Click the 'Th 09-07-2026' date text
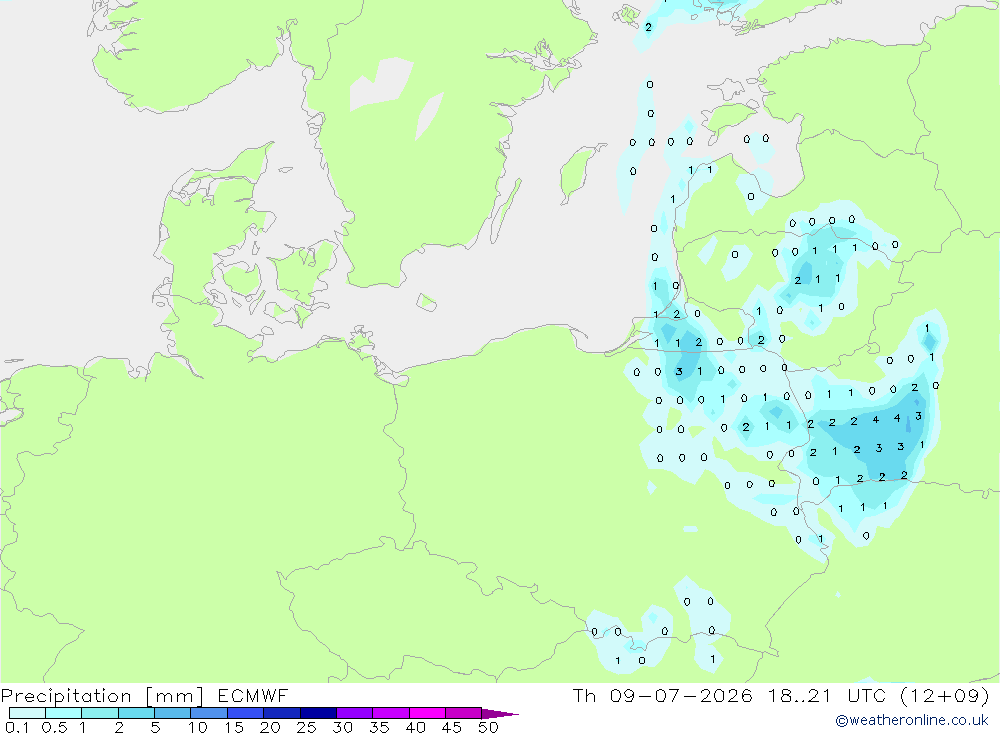Screen dimensions: 1000x733 click(x=663, y=695)
